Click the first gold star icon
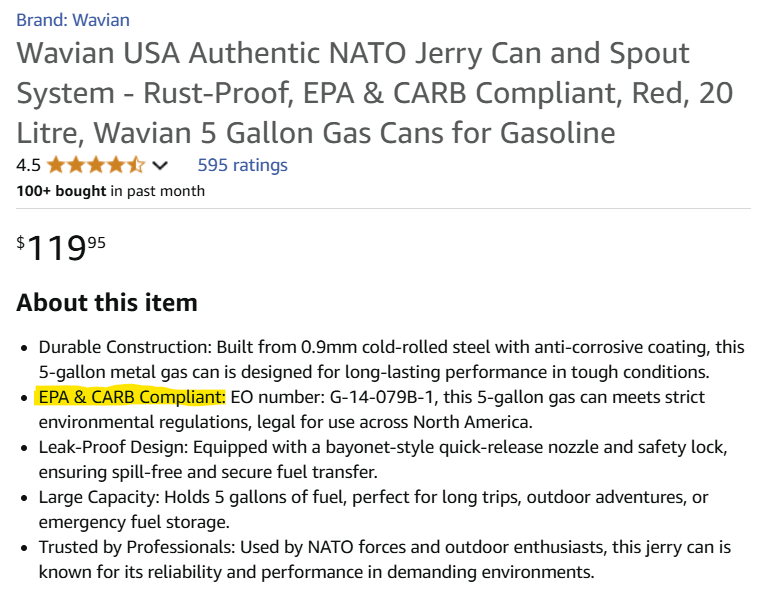 [56, 165]
